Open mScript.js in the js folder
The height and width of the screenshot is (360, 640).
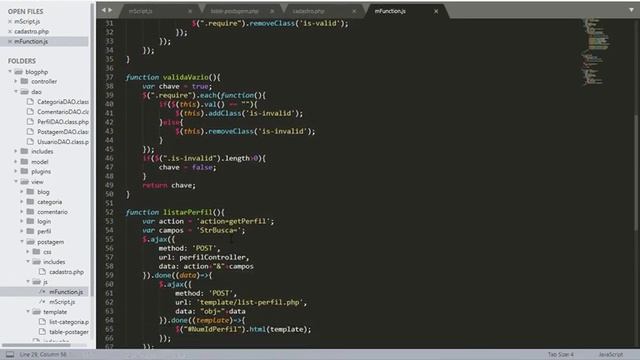tap(62, 302)
